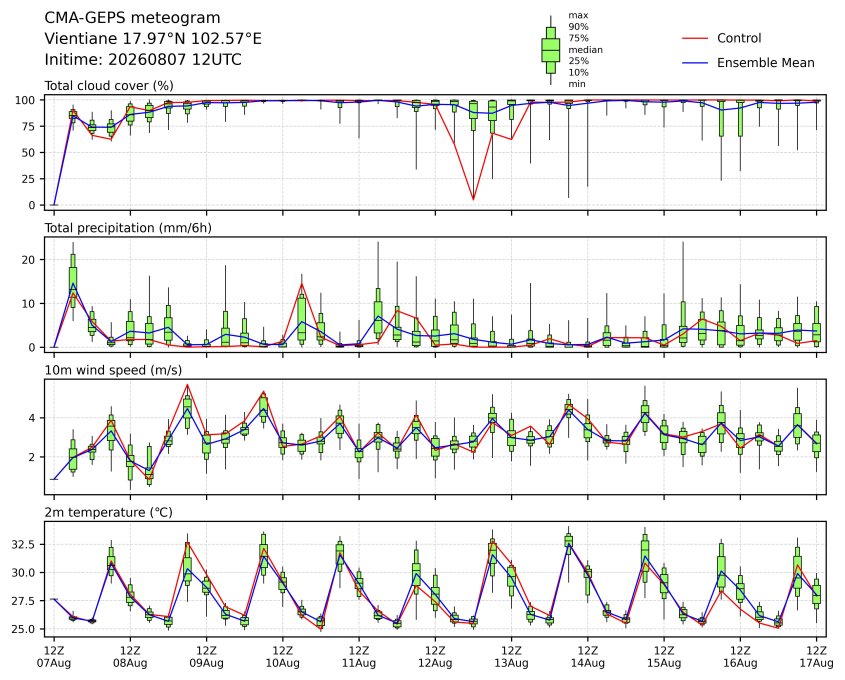Click the '10' precipitation y-axis label
The width and height of the screenshot is (845, 680).
[x=29, y=304]
